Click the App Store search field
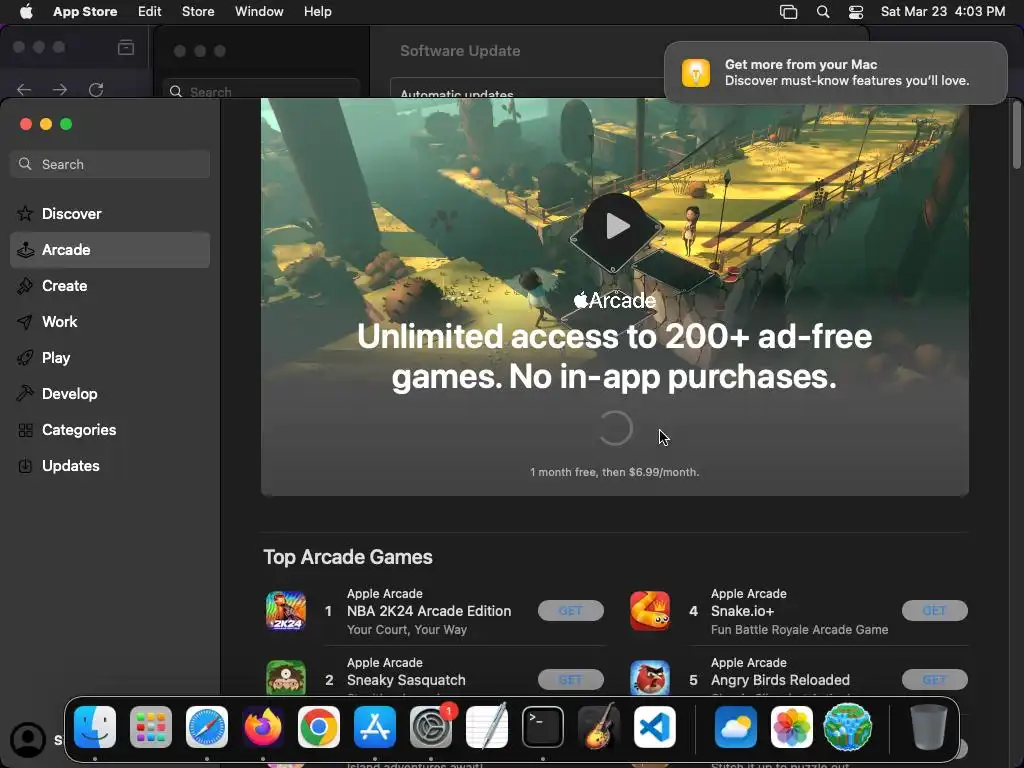Screen dimensions: 1024x768 [110, 164]
